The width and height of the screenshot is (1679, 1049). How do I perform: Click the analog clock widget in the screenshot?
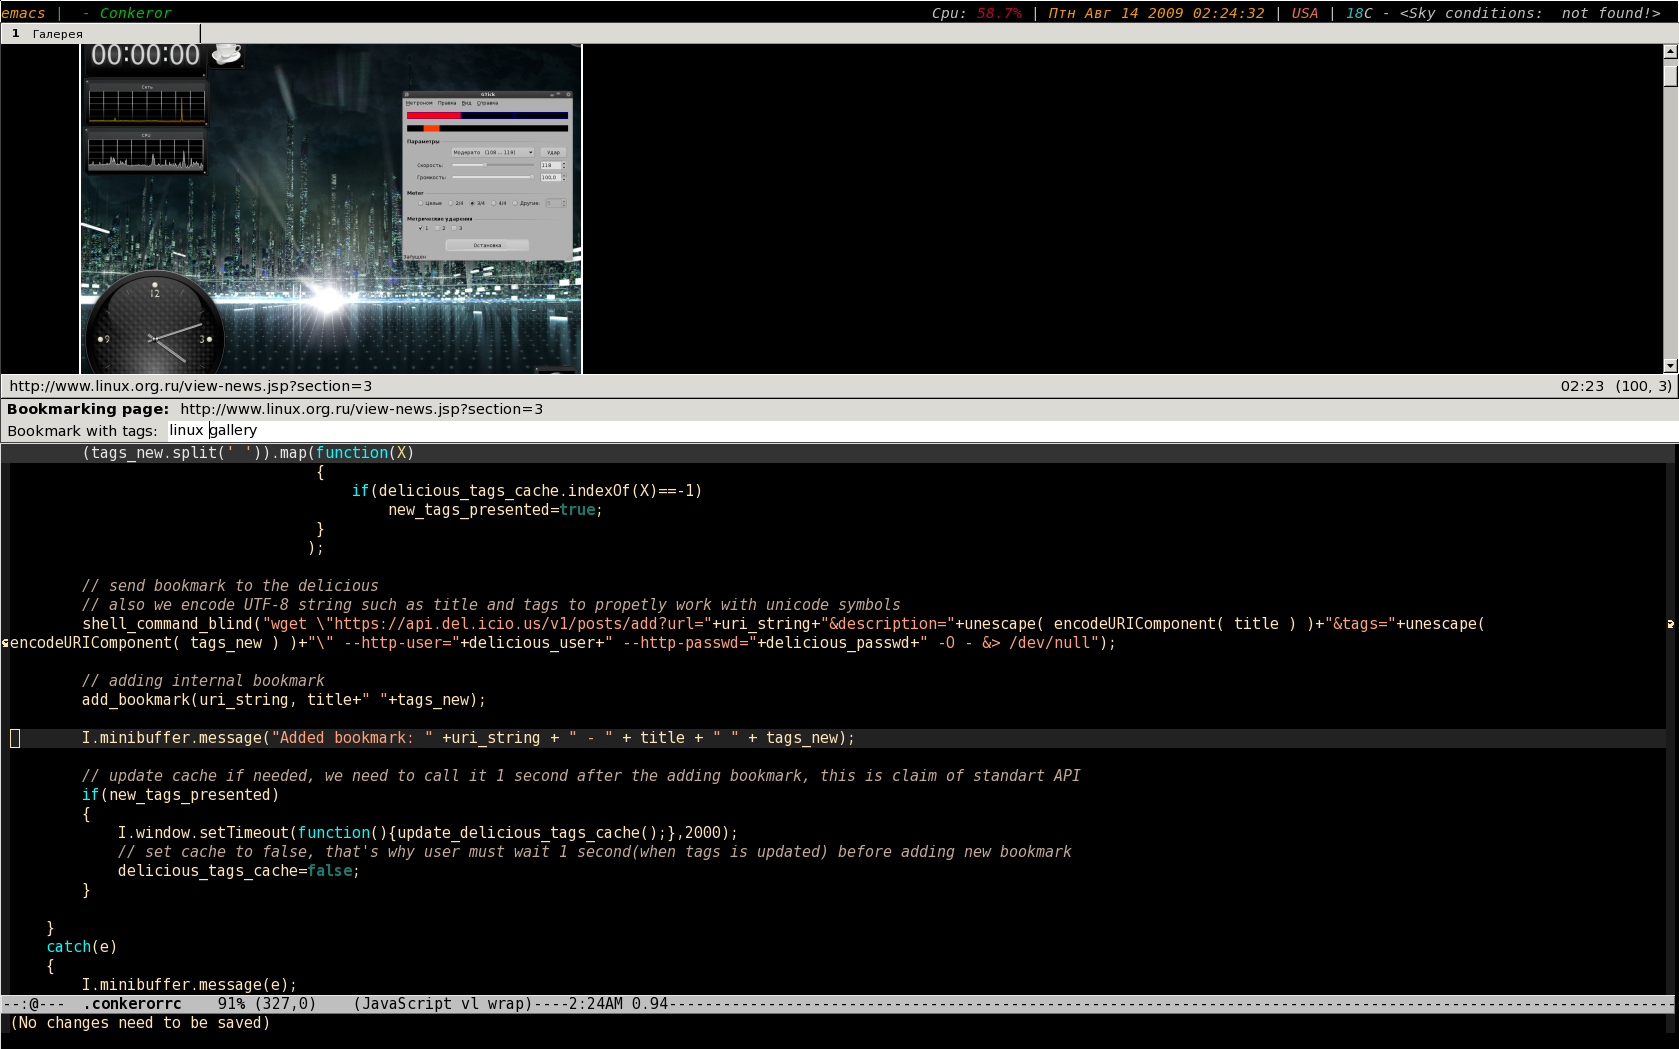(154, 327)
